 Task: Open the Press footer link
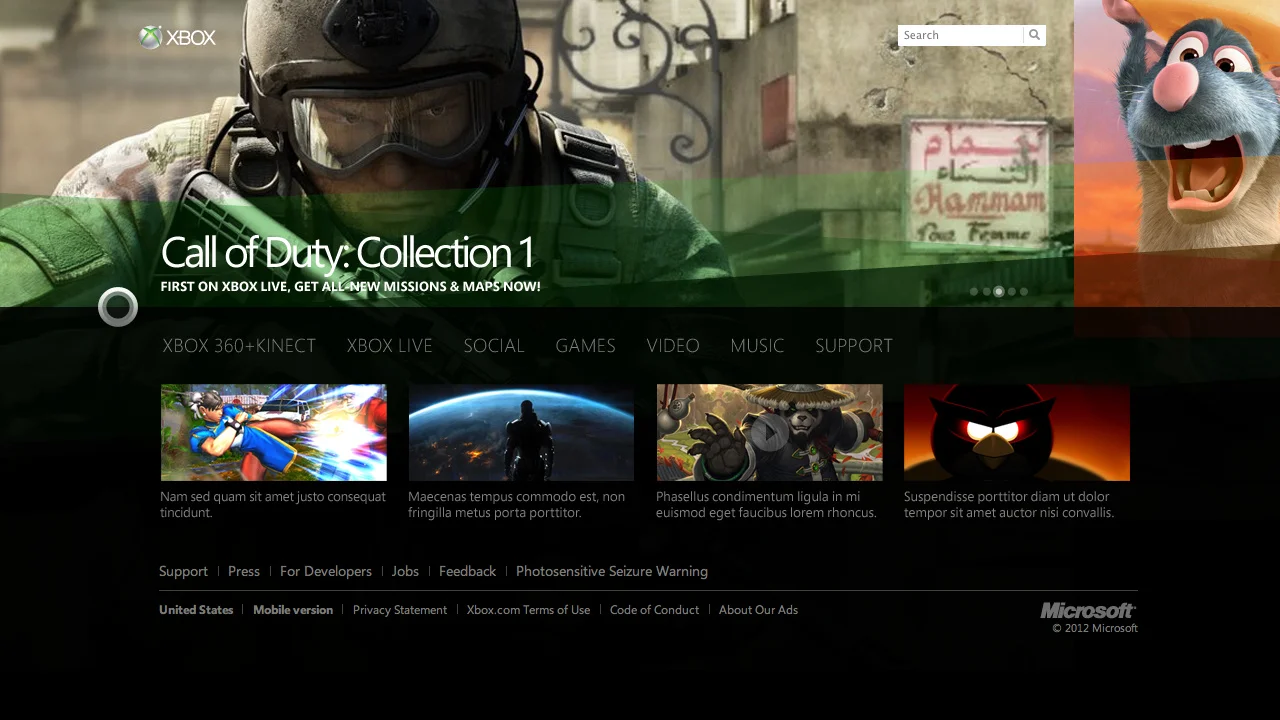(x=244, y=572)
